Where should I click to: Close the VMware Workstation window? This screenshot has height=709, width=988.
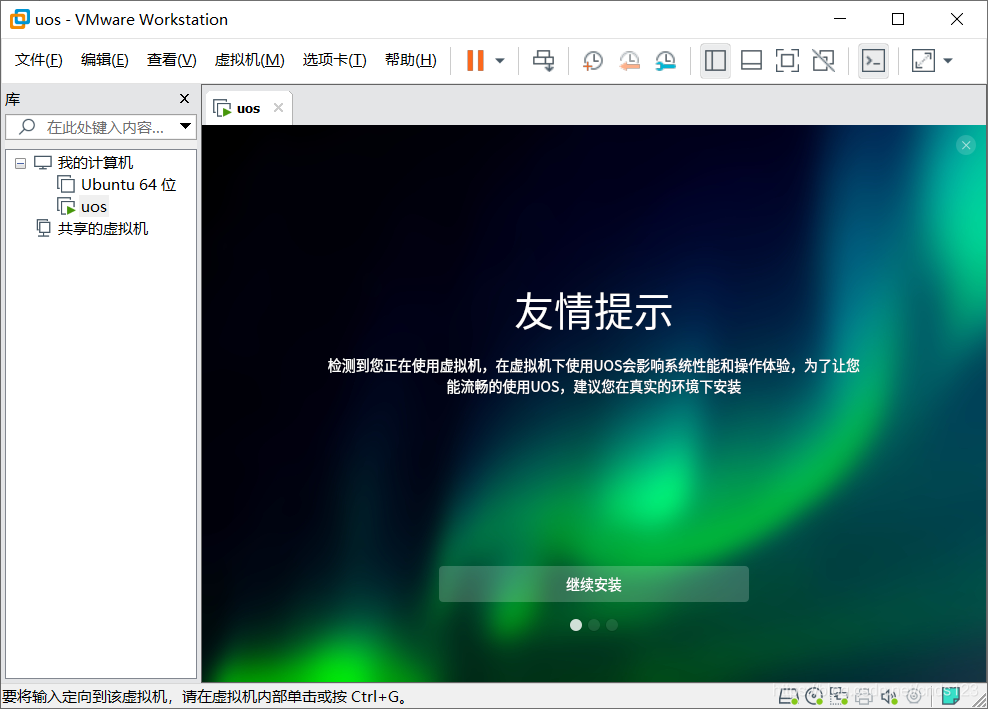click(x=956, y=19)
